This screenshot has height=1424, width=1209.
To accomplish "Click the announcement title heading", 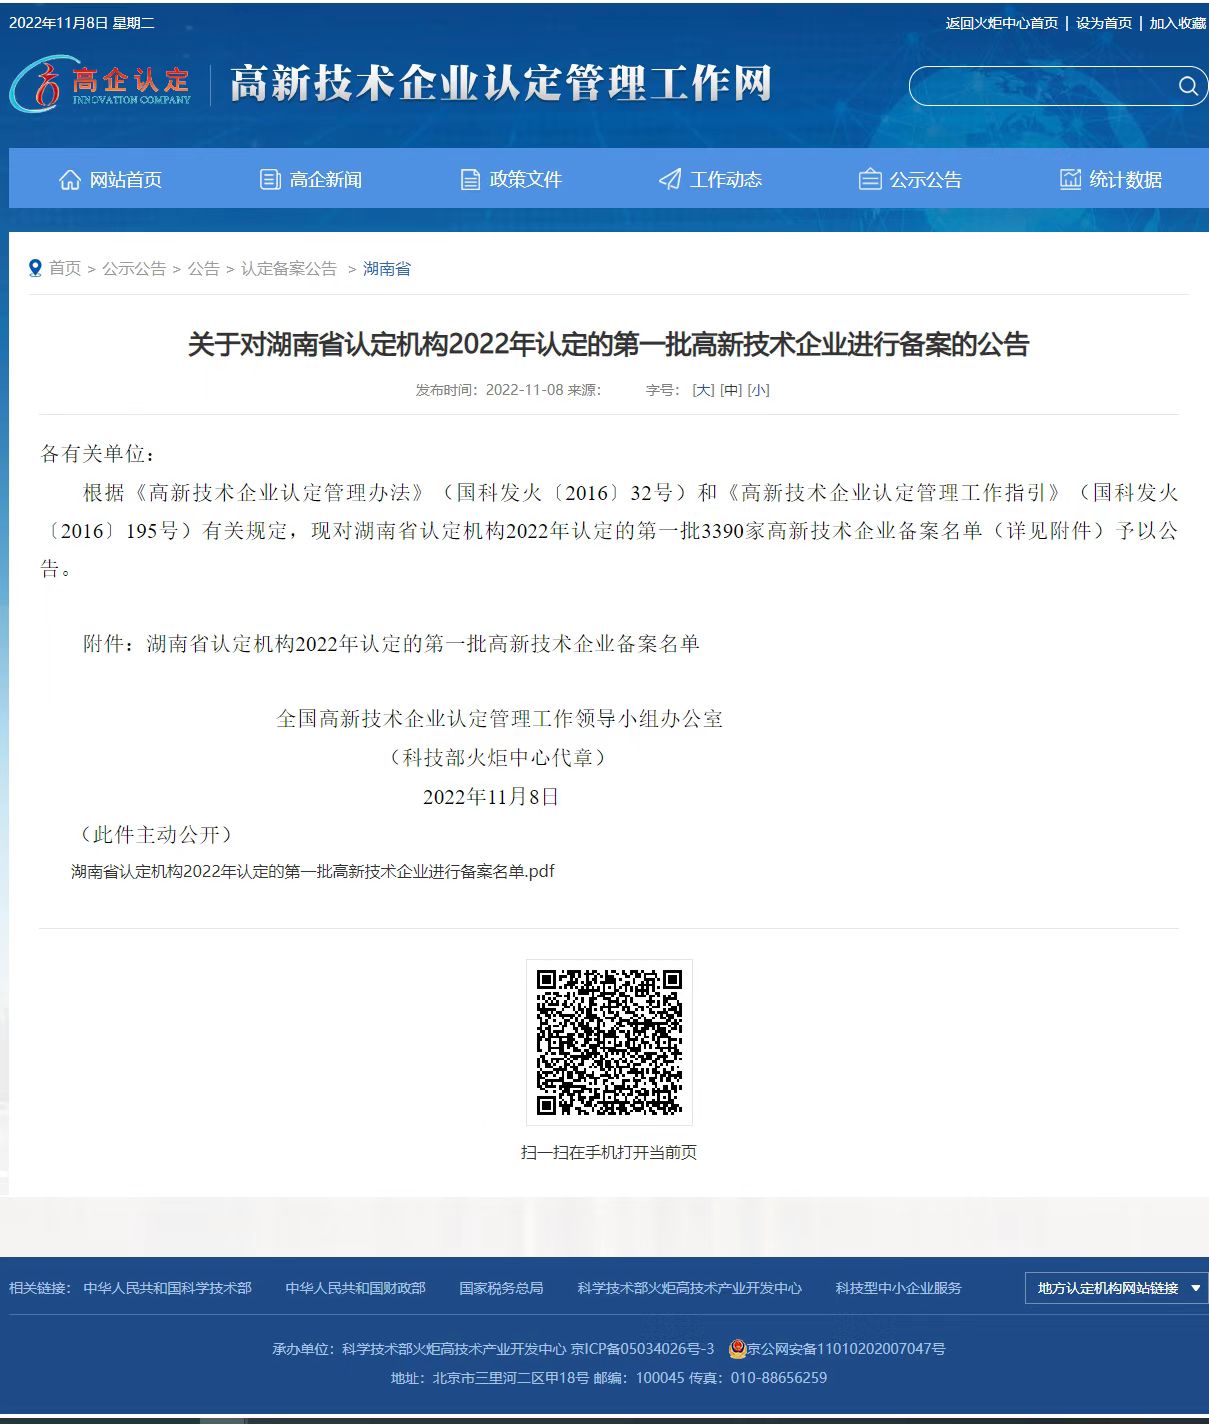I will pos(609,344).
